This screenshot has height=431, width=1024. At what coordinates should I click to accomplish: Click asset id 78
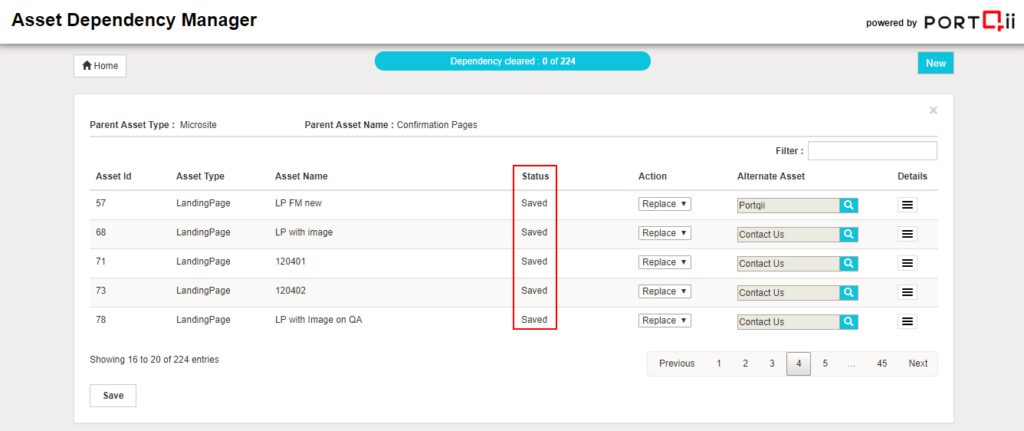click(101, 320)
